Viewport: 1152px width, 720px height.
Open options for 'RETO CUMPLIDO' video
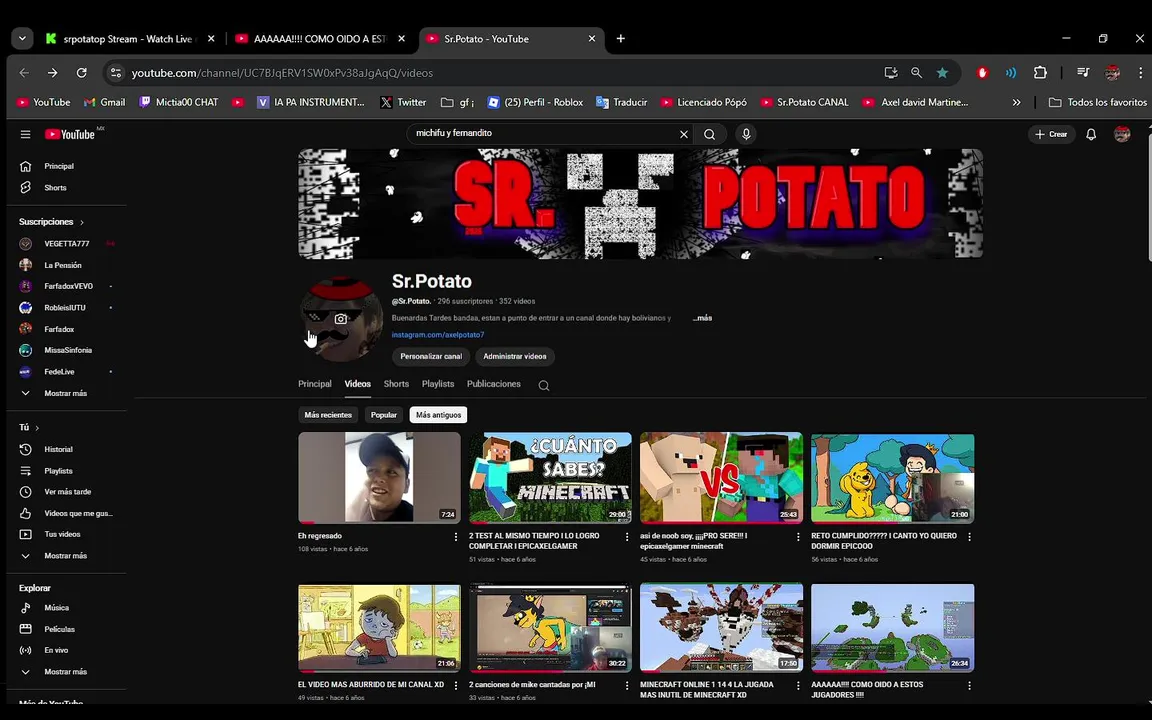pyautogui.click(x=969, y=537)
